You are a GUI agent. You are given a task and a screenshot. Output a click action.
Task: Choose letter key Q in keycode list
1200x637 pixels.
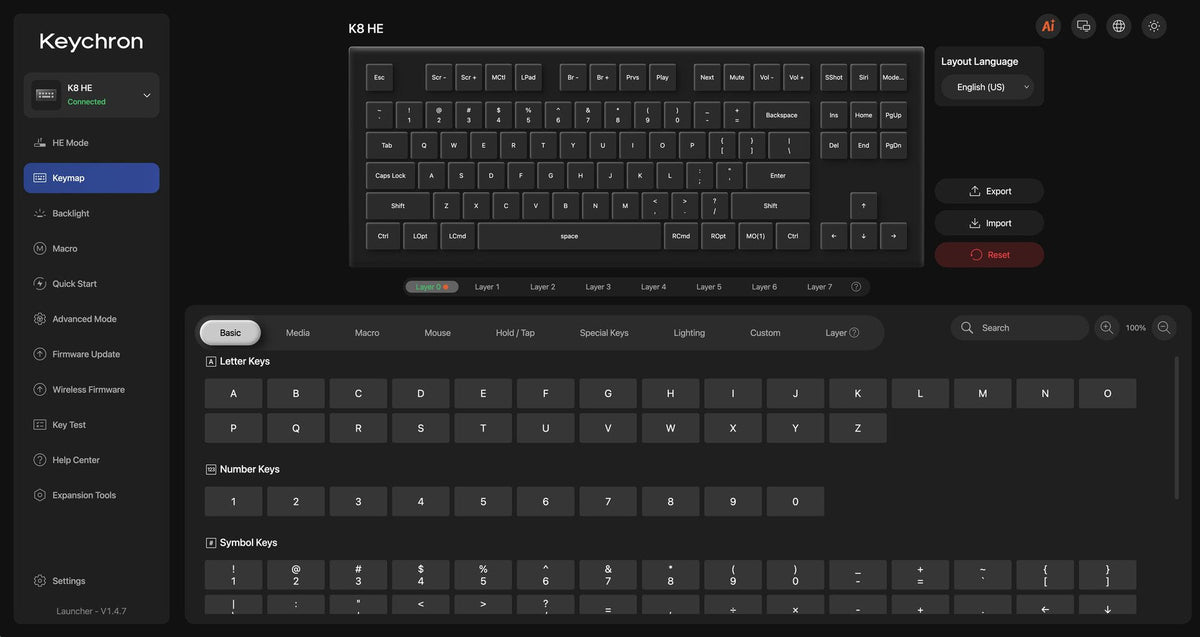[296, 428]
